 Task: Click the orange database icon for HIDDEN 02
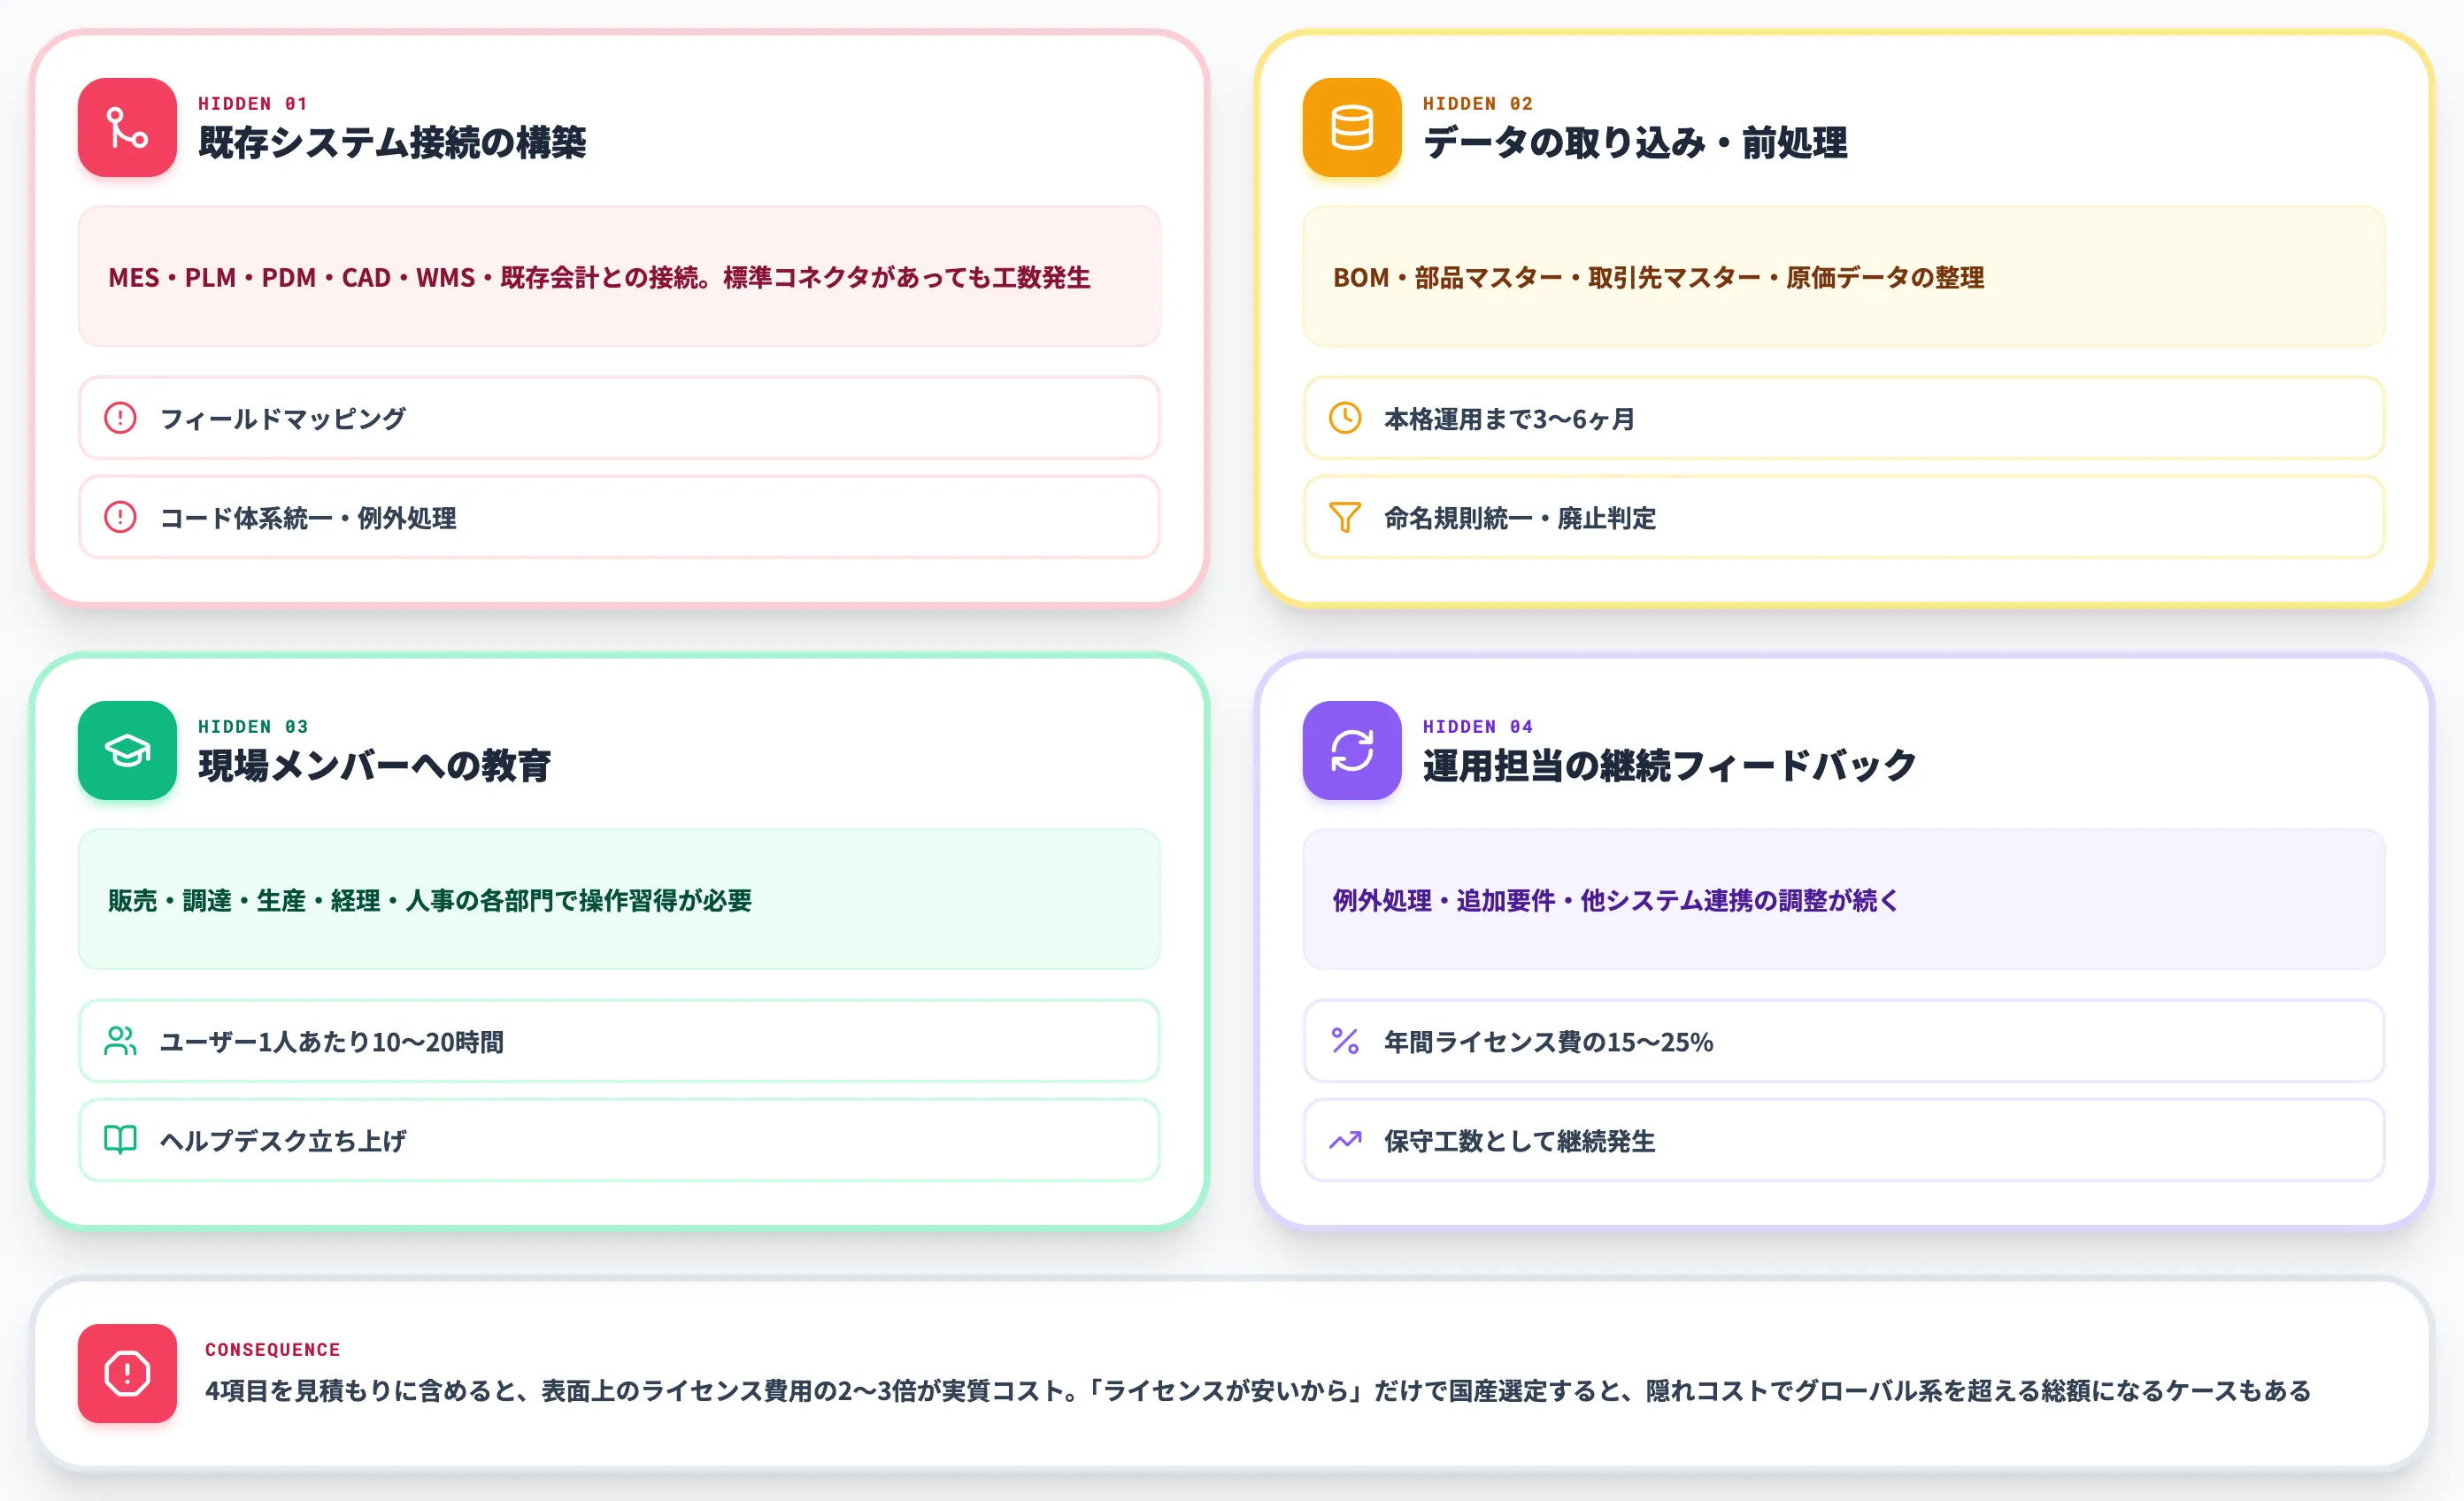1351,128
